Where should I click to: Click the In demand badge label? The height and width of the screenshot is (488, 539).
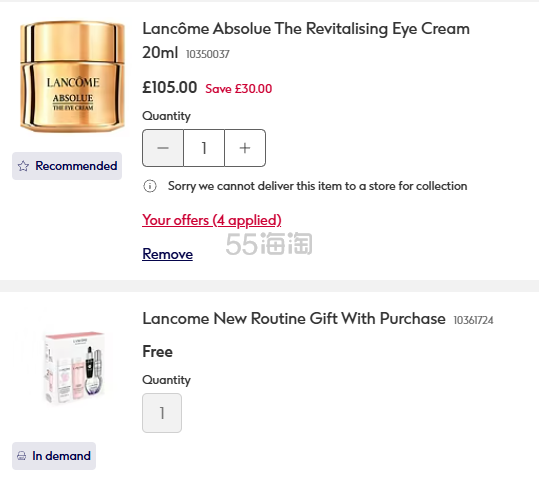pos(62,456)
